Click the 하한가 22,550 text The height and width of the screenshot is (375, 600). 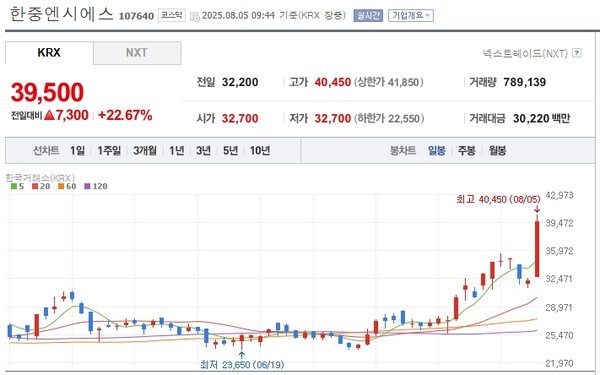pos(389,118)
